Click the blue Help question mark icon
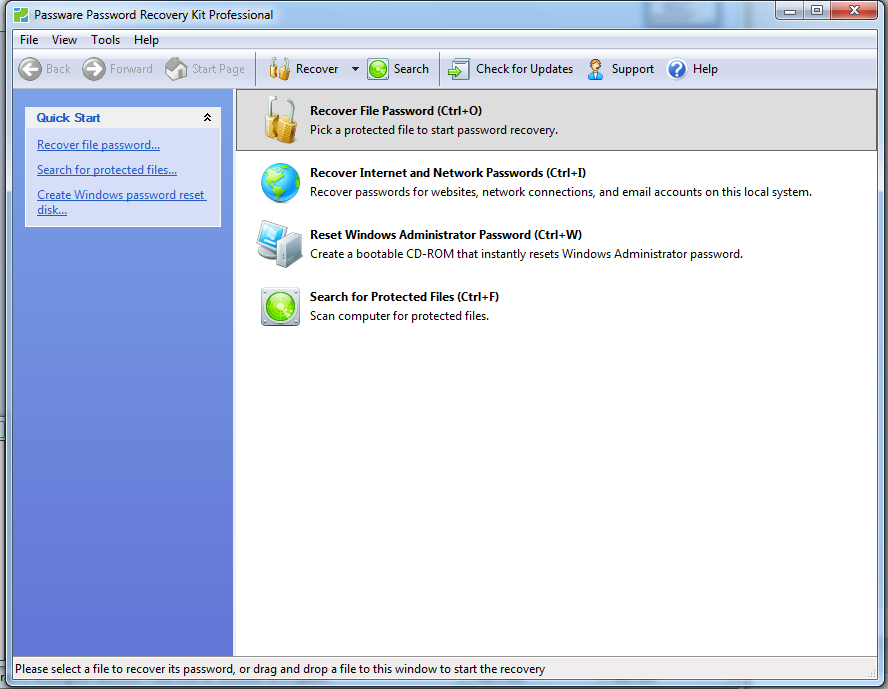Image resolution: width=888 pixels, height=689 pixels. [x=677, y=69]
